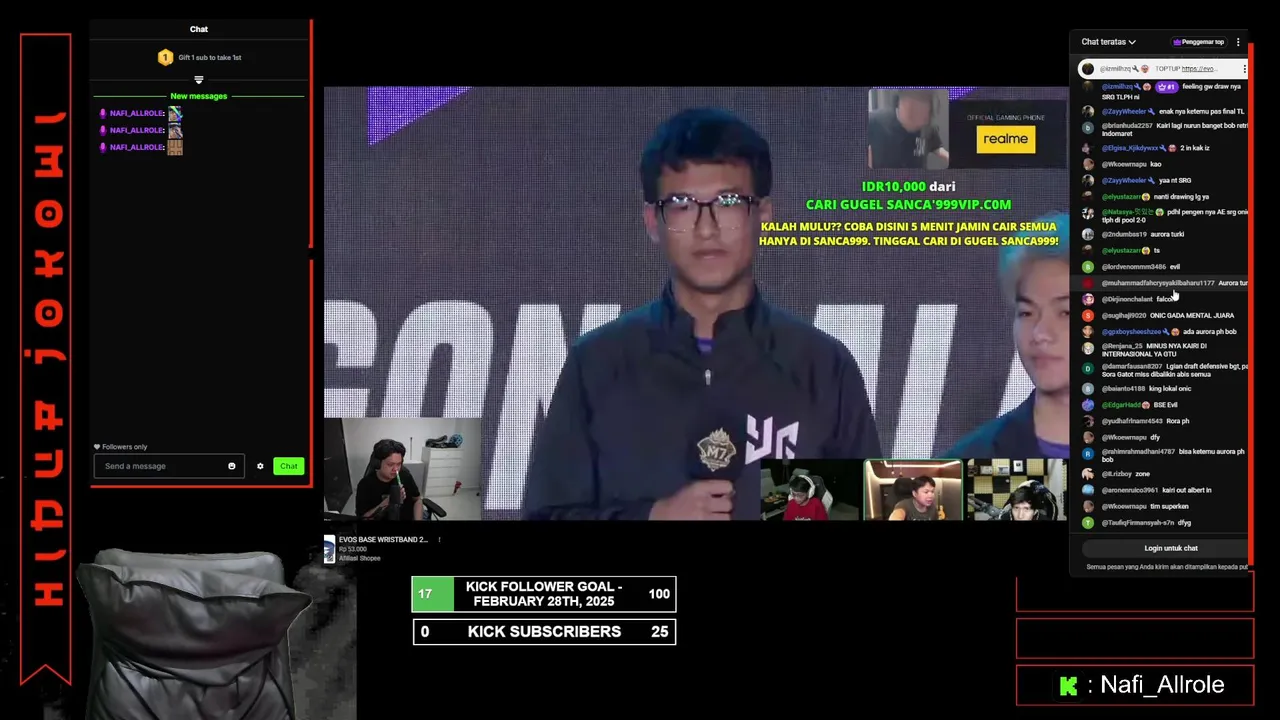This screenshot has width=1280, height=720.
Task: Click avatar of @TaufiqFirmansyah-s7n
Action: (1088, 523)
